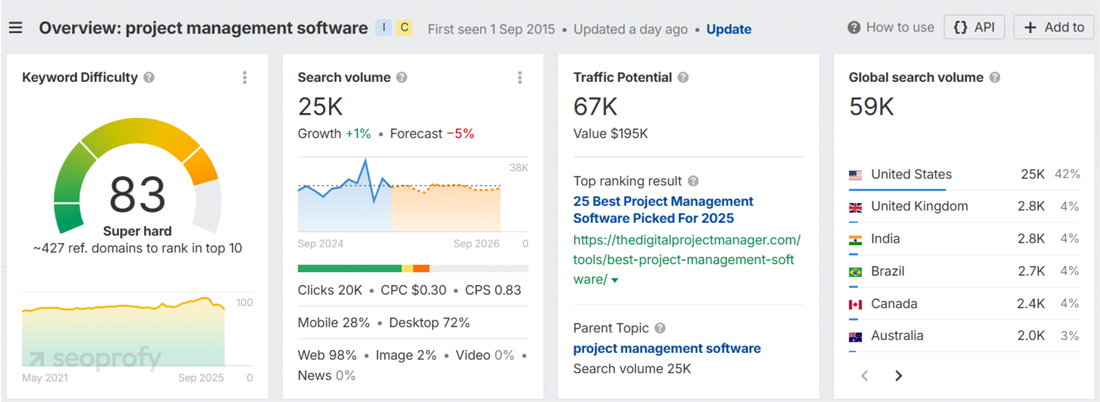Viewport: 1100px width, 402px height.
Task: Open 25 Best Project Management Software link
Action: pyautogui.click(x=663, y=209)
